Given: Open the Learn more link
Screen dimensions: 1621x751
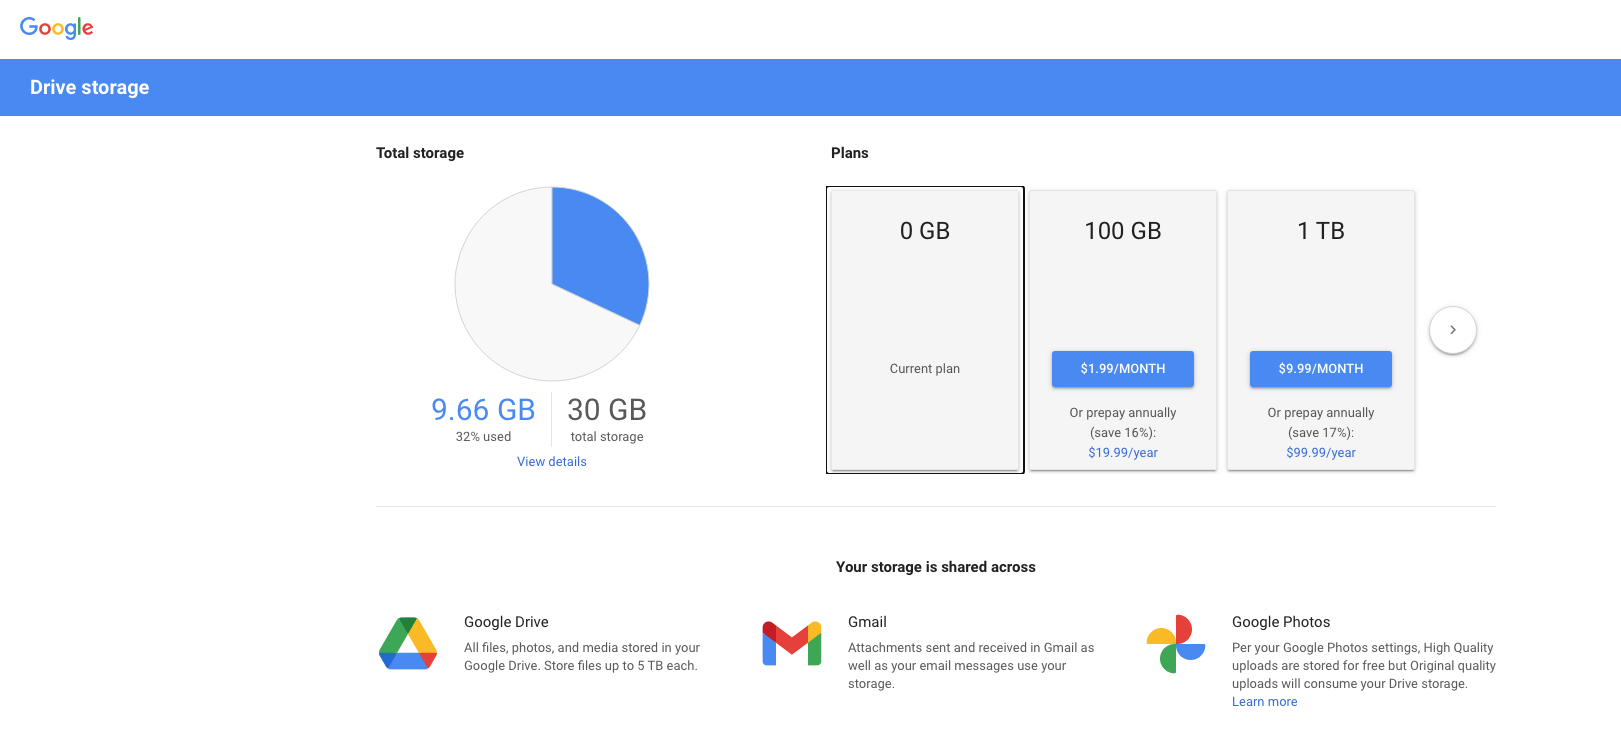Looking at the screenshot, I should click(x=1264, y=702).
